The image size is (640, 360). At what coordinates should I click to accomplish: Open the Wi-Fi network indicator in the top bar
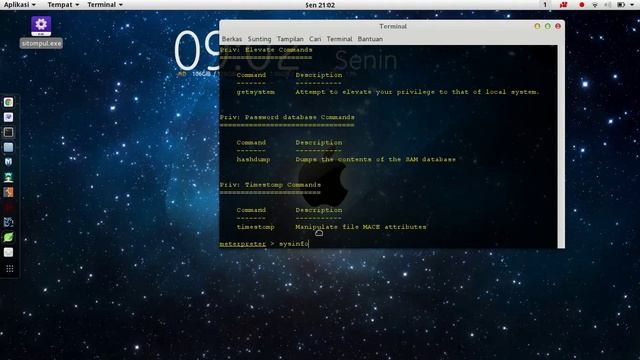[595, 5]
